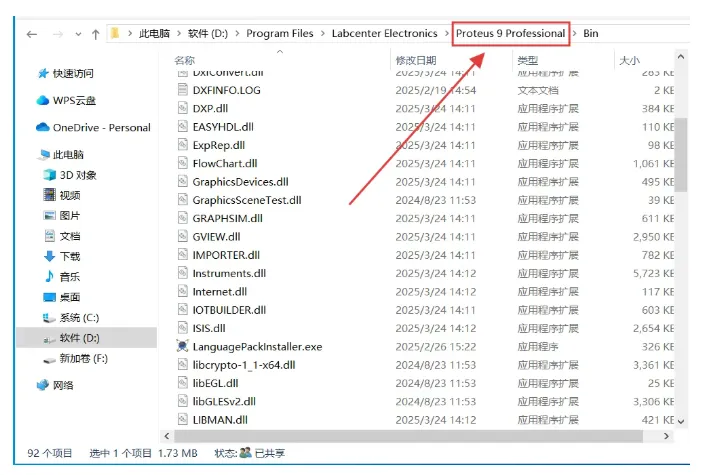Expand chevron after Proteus 9 Professional

[574, 34]
